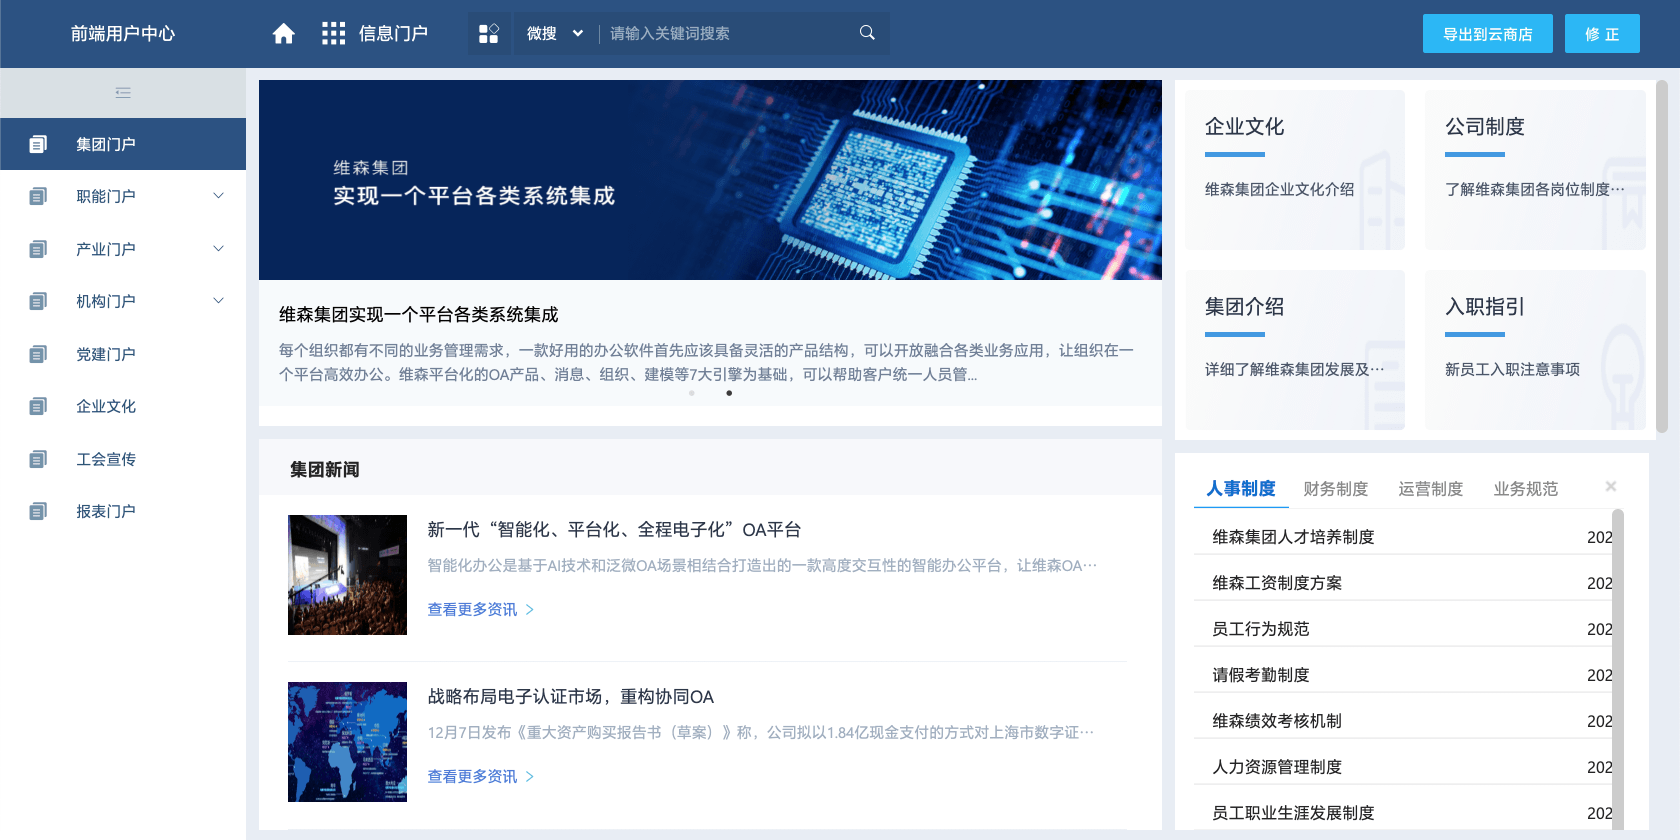
Task: Select 工会宣传 in the sidebar
Action: click(123, 459)
